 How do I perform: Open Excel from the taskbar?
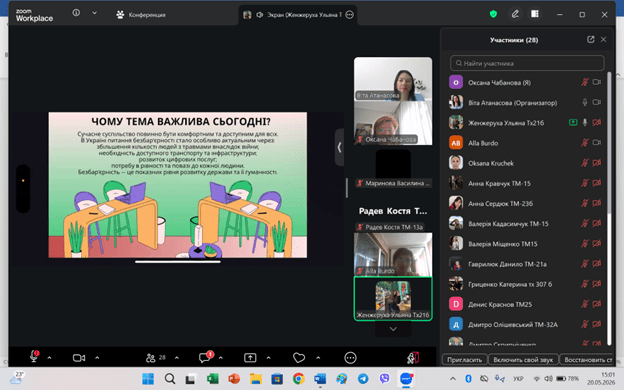point(213,379)
